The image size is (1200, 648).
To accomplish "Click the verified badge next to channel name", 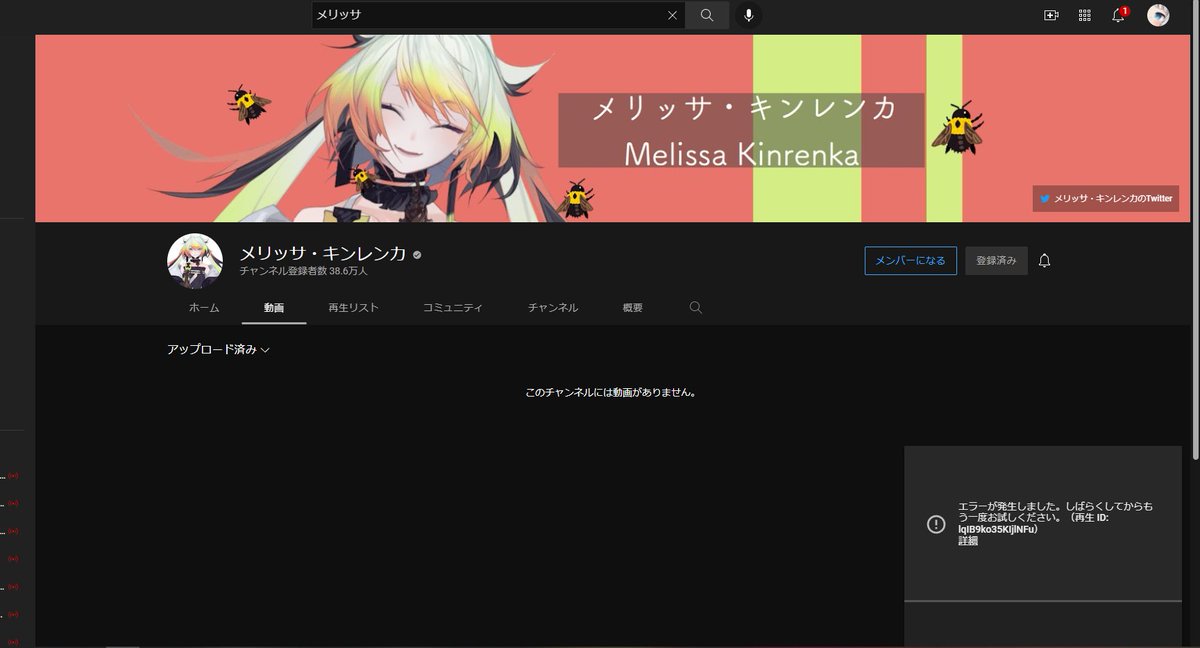I will tap(417, 255).
